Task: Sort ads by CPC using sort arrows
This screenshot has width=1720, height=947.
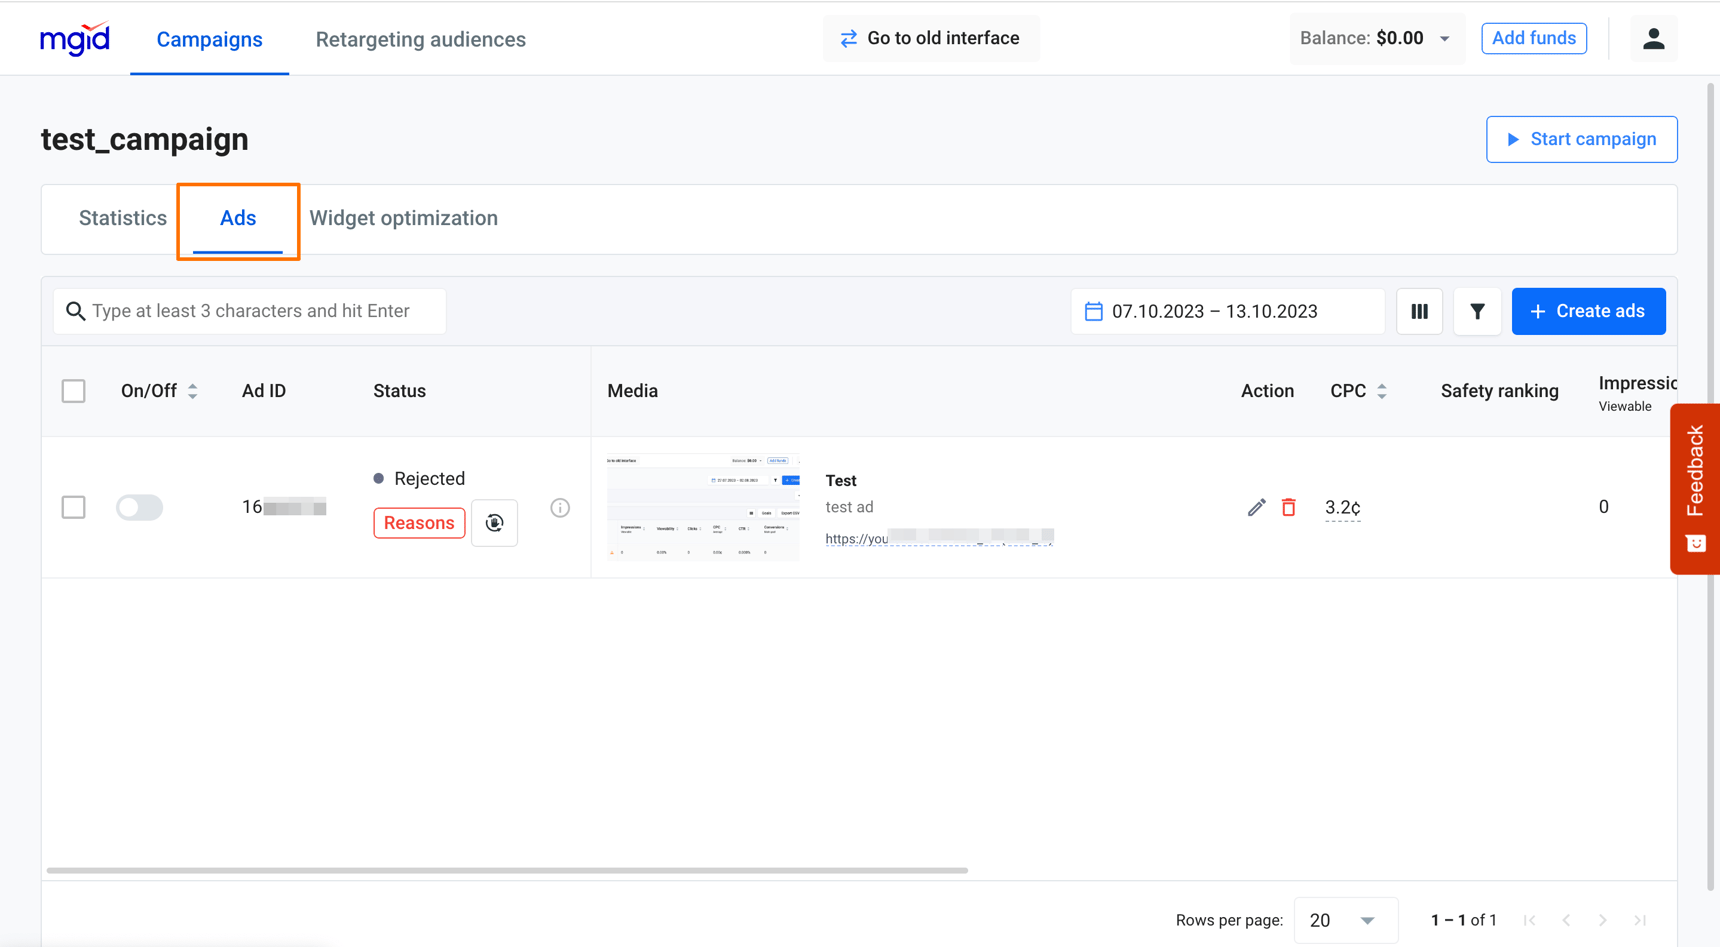Action: [1382, 391]
